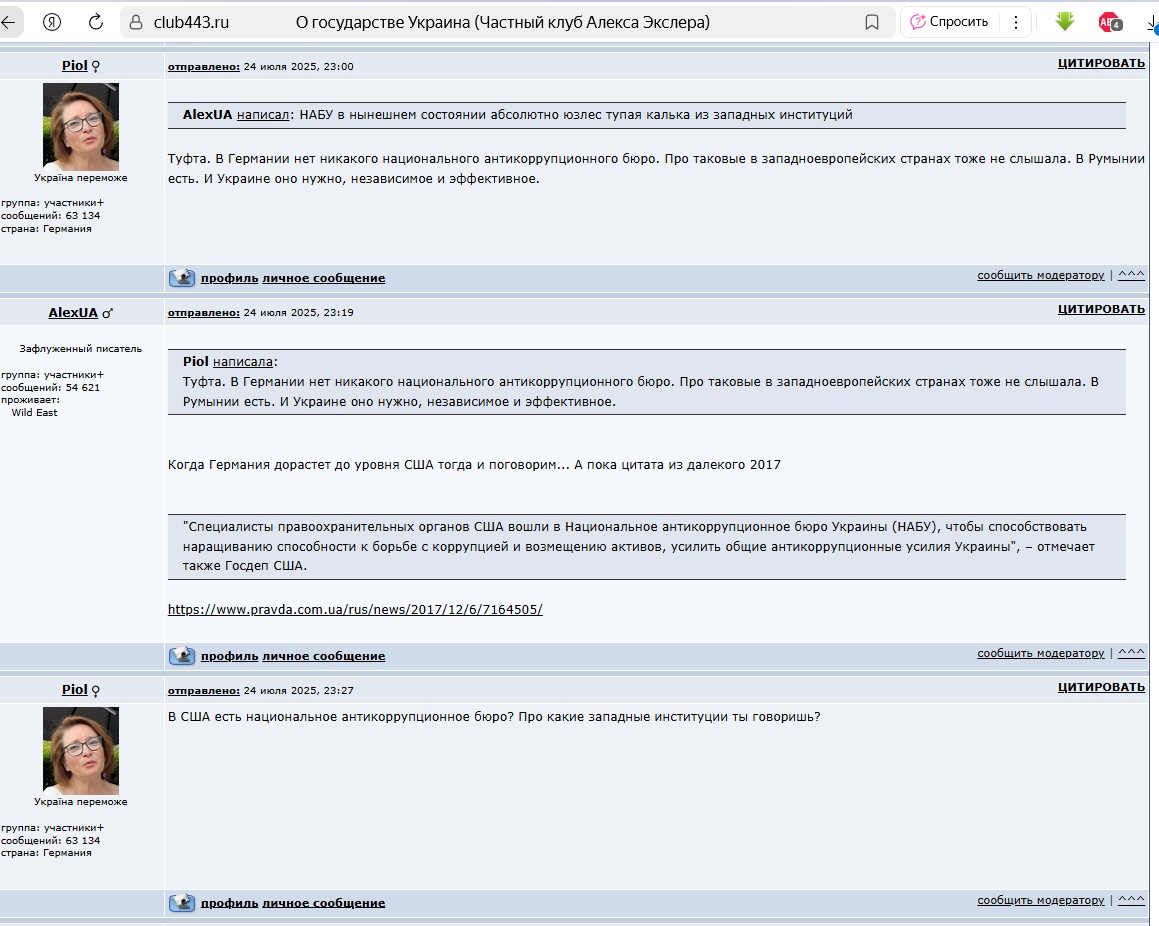Click 'сообщить модератору' on the 23:27 post
This screenshot has width=1159, height=926.
click(1040, 900)
